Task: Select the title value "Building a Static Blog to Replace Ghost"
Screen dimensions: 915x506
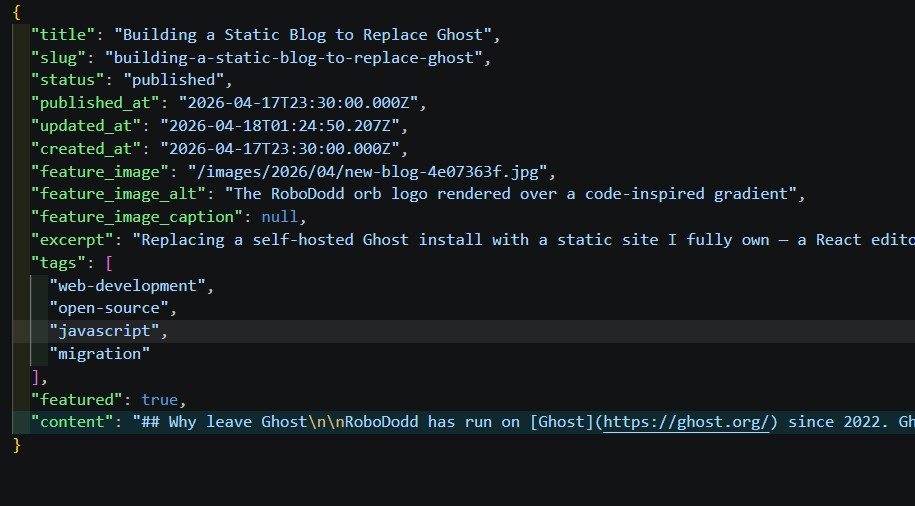Action: [303, 34]
